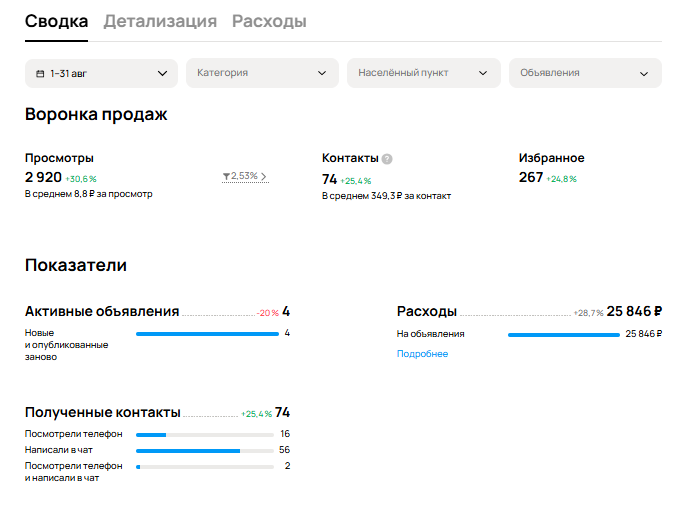Click the Посмотрели телефон progress bar
The height and width of the screenshot is (521, 679).
click(x=204, y=435)
